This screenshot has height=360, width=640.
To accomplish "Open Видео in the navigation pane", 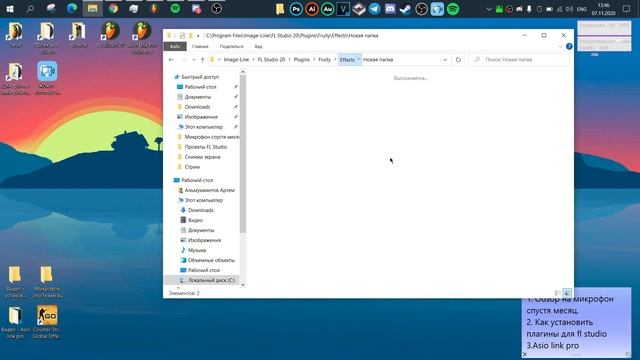I will click(195, 220).
